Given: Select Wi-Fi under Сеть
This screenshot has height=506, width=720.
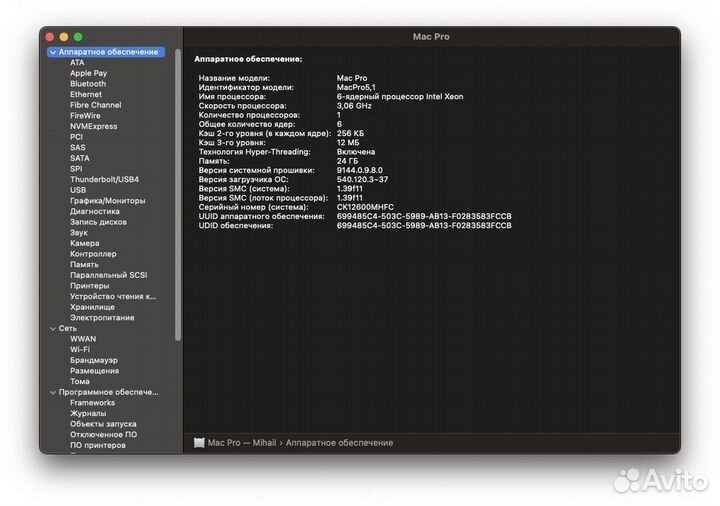Looking at the screenshot, I should point(80,349).
